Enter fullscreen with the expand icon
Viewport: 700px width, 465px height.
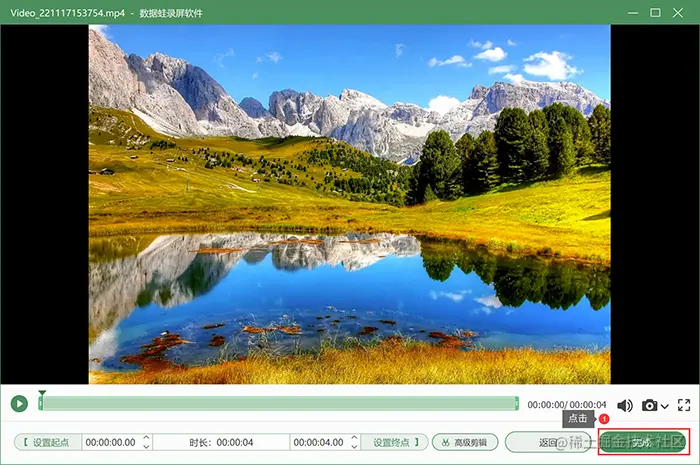[x=684, y=405]
